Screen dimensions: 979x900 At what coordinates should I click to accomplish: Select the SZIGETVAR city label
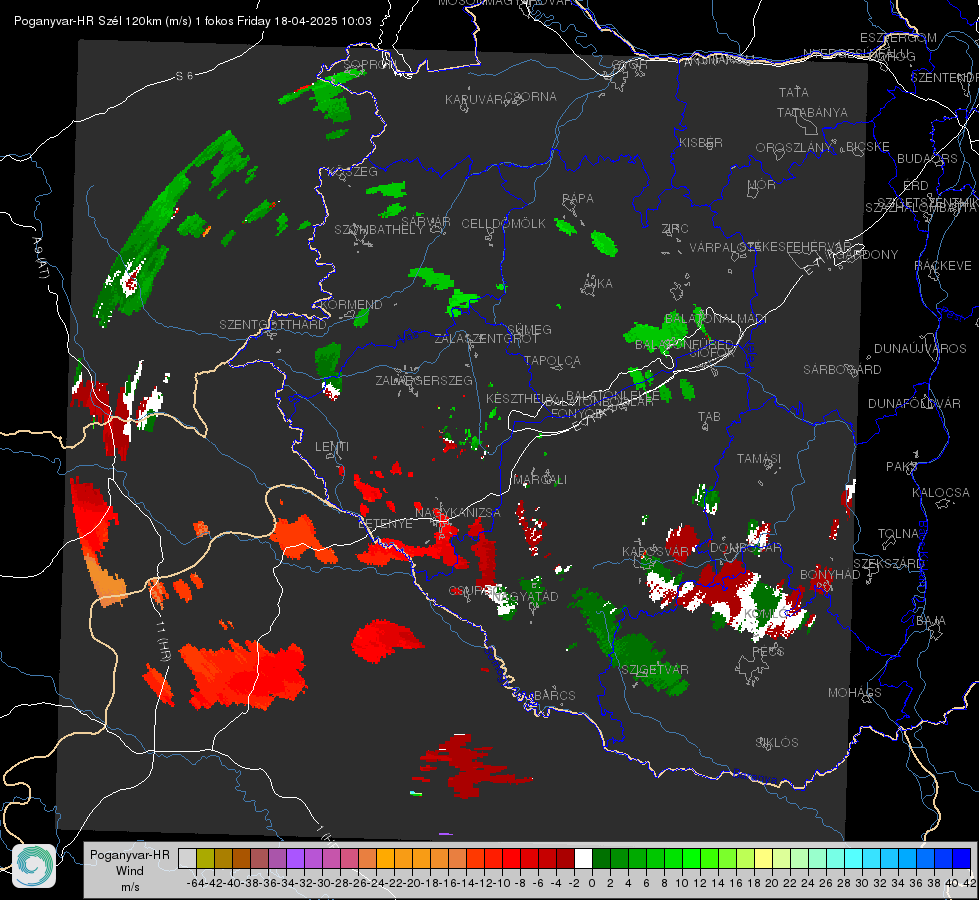tap(654, 670)
